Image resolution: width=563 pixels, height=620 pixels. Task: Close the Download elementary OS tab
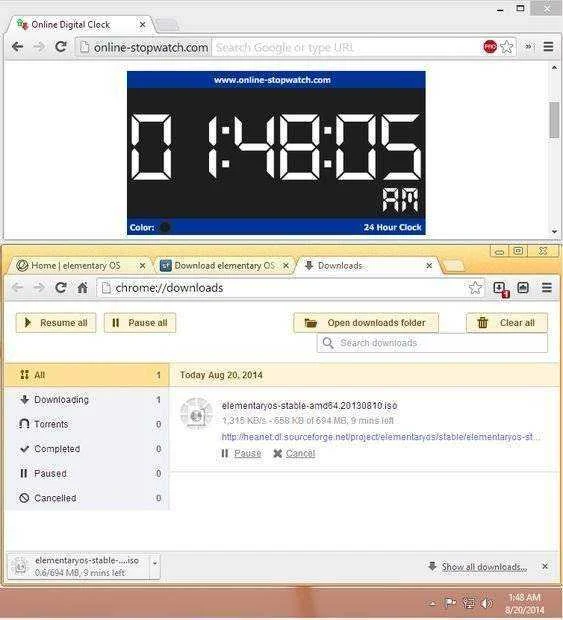286,266
